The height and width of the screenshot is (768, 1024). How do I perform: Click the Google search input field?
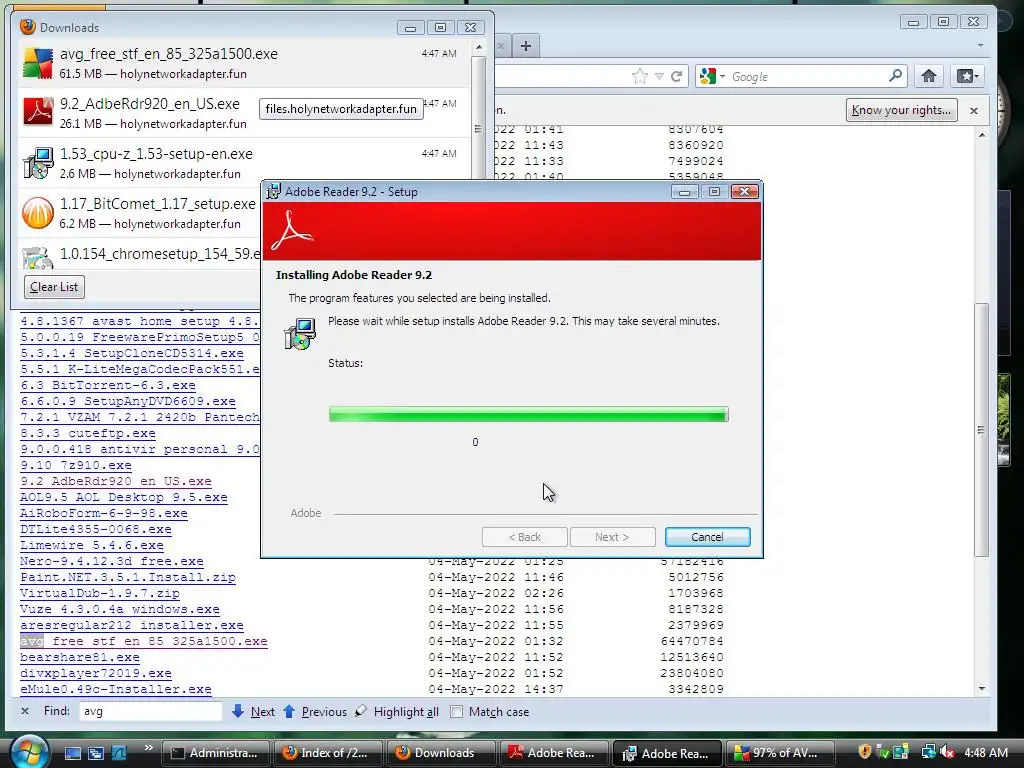(807, 76)
